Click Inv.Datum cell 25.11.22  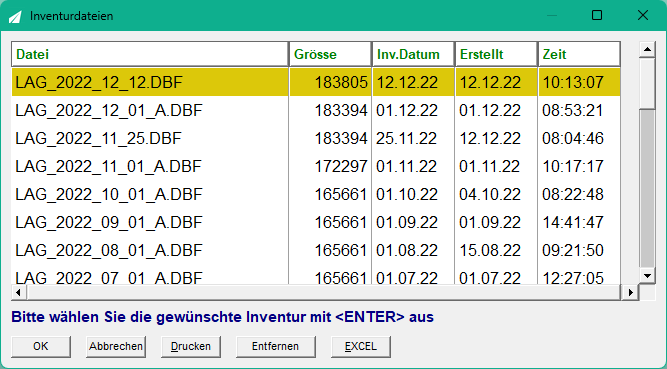tap(407, 138)
